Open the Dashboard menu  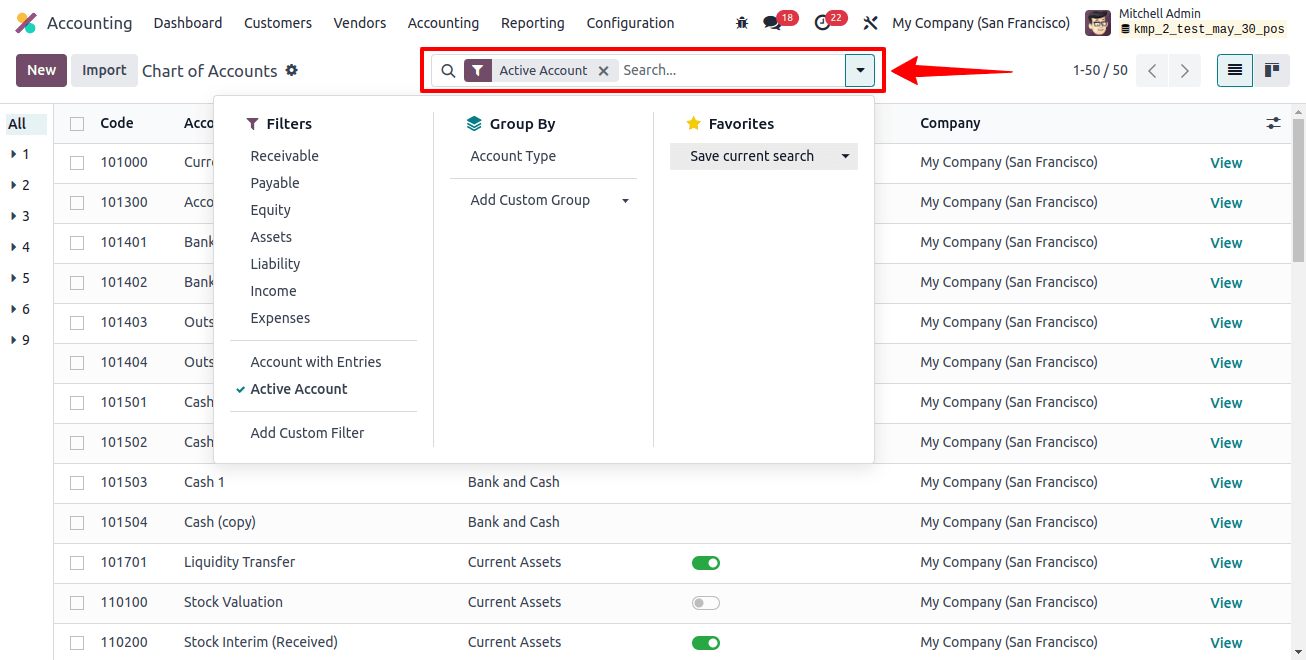point(188,23)
